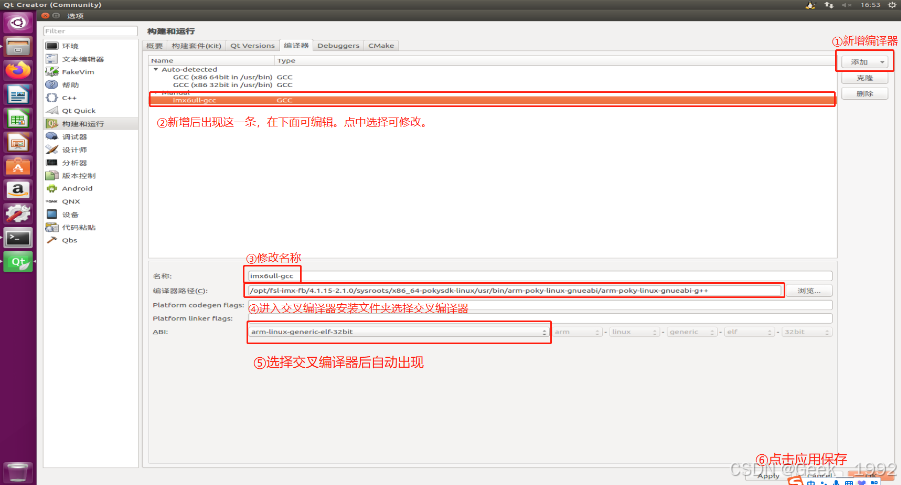
Task: Open the 16:53 clock menu
Action: pos(870,5)
